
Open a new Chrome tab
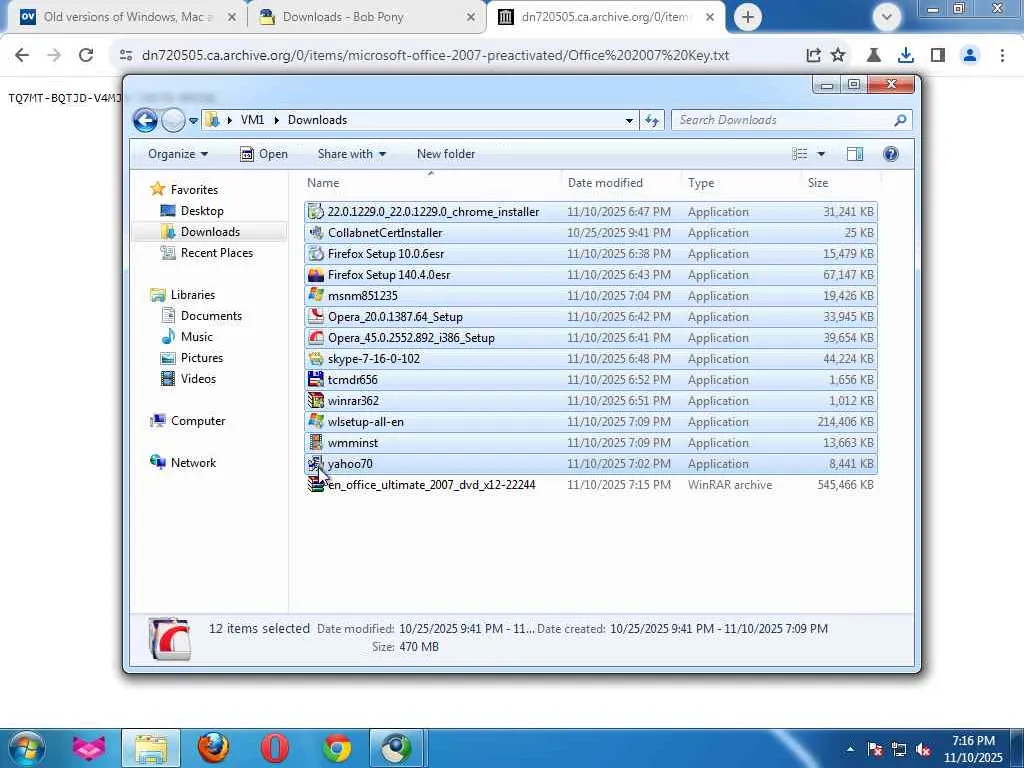pyautogui.click(x=748, y=17)
